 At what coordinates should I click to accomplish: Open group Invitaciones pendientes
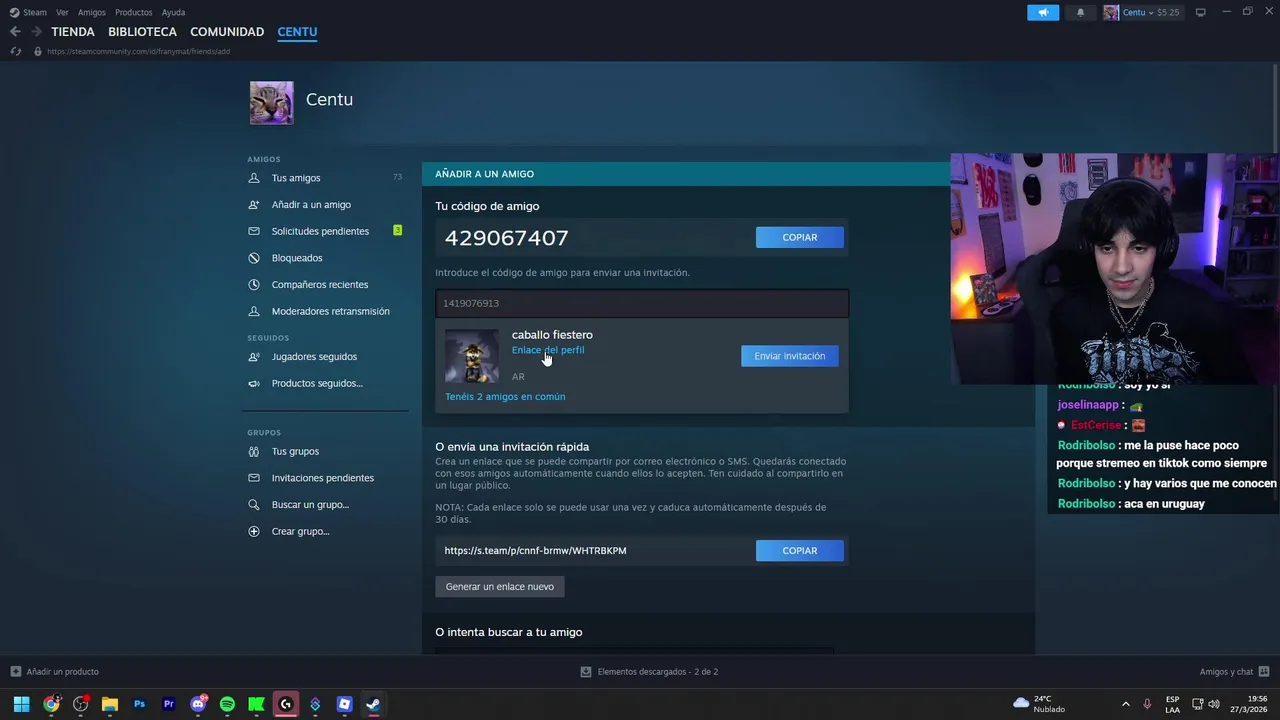pos(325,478)
